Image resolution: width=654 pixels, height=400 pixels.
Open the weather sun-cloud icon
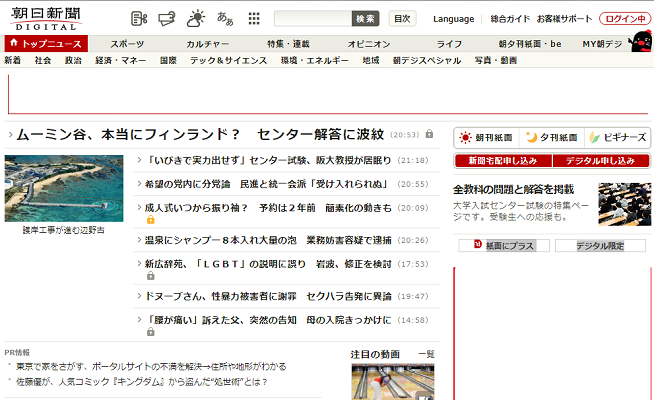point(196,19)
